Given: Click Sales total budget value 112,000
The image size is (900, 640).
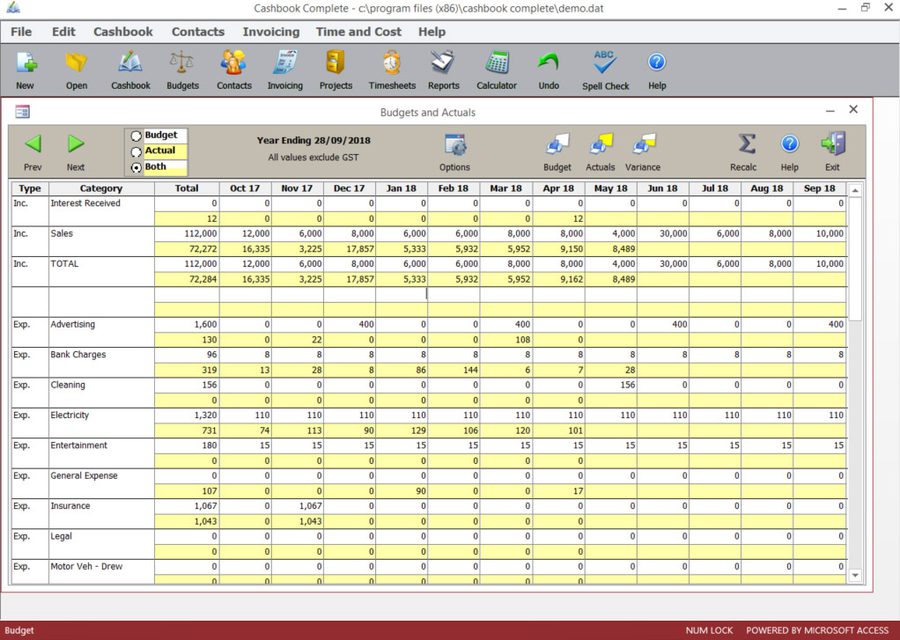Looking at the screenshot, I should pyautogui.click(x=187, y=234).
